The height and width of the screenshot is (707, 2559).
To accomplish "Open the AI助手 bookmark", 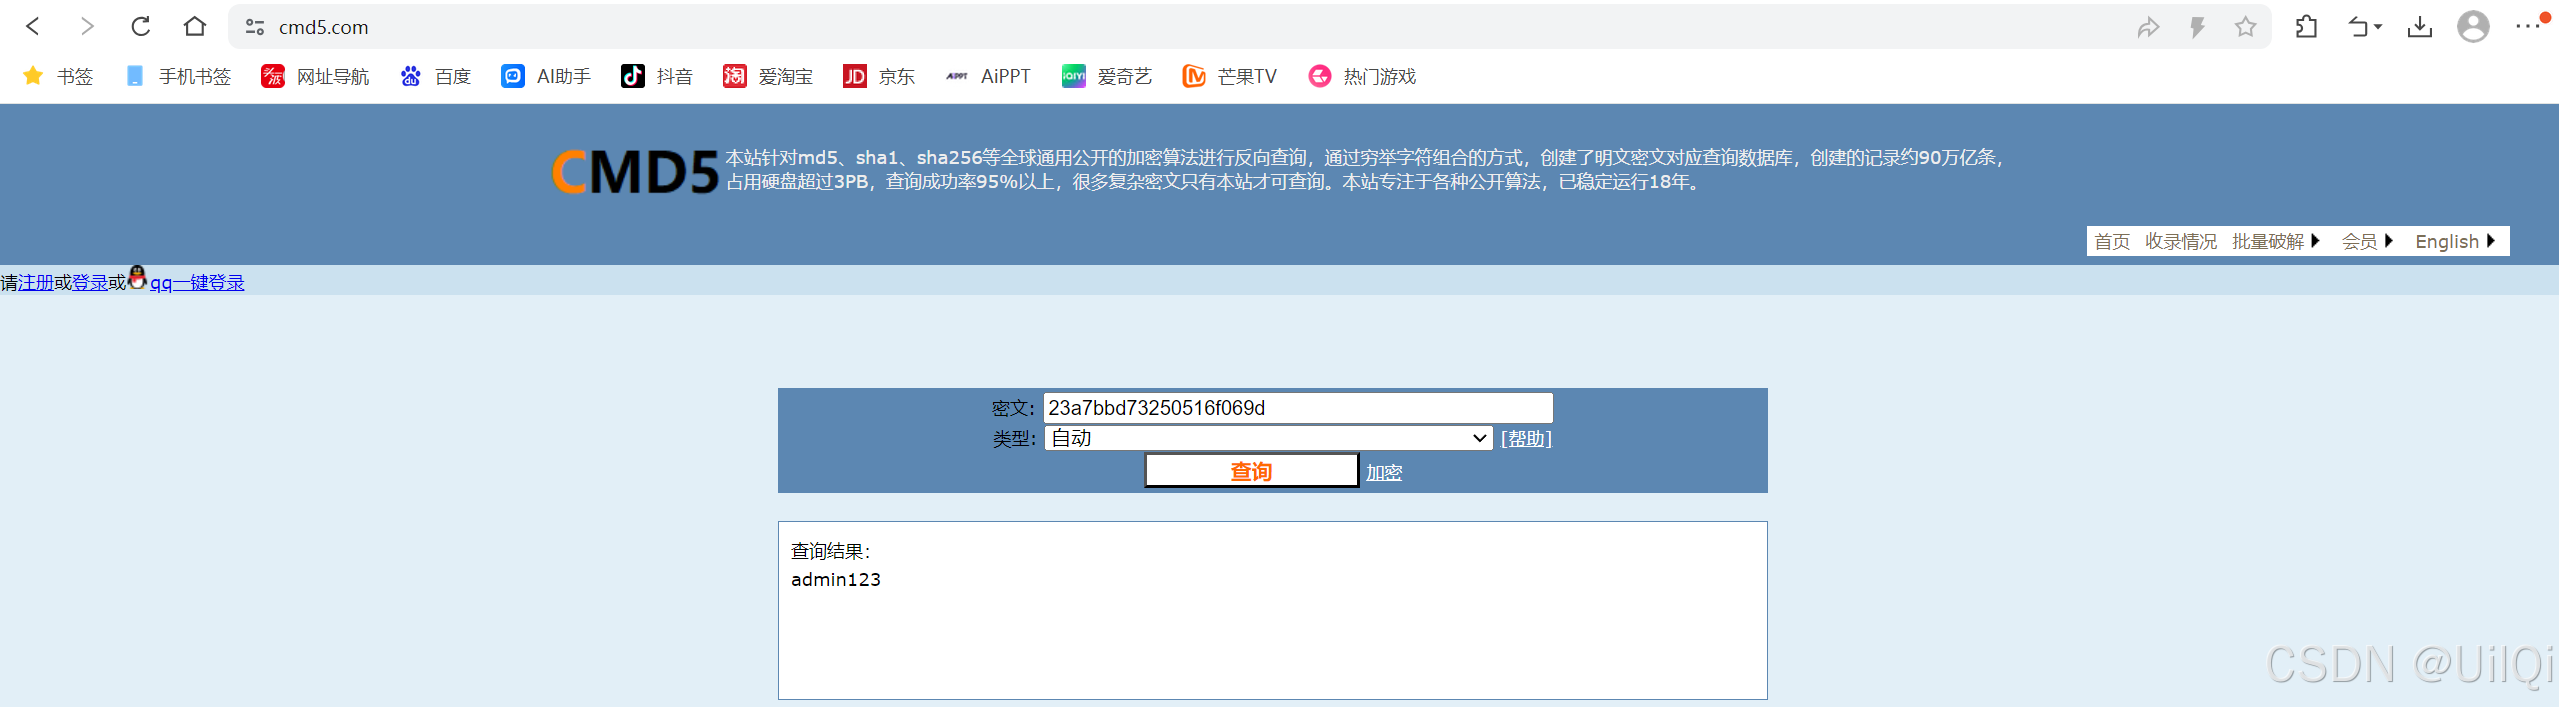I will pyautogui.click(x=546, y=76).
